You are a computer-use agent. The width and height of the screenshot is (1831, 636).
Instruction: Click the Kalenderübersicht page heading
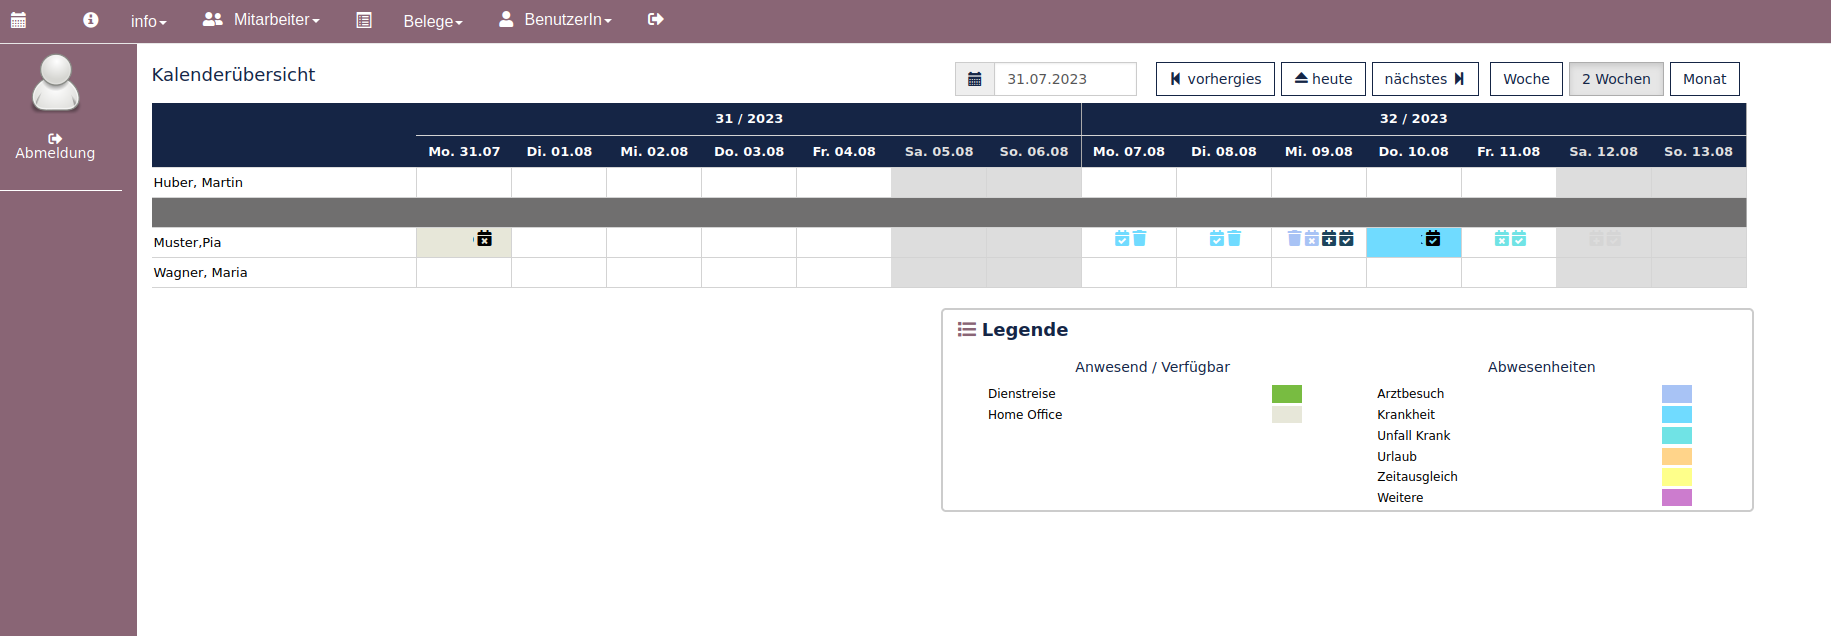pyautogui.click(x=233, y=75)
